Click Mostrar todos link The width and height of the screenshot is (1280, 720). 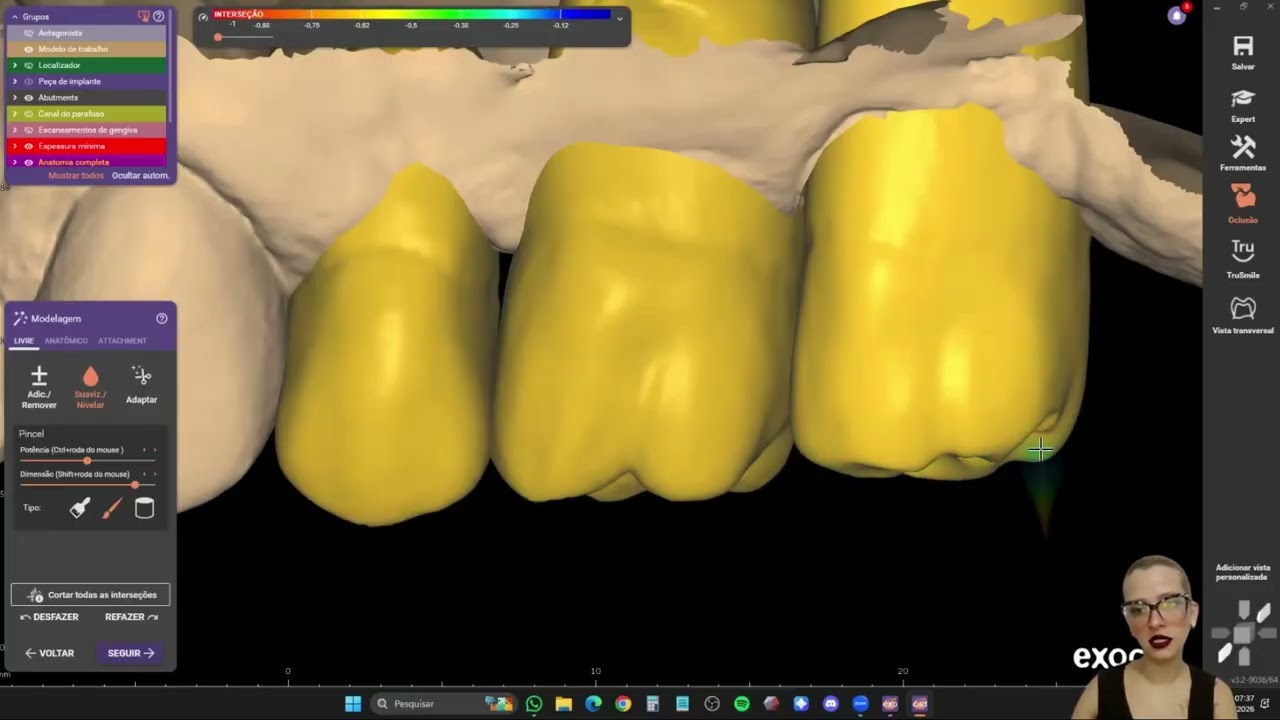pos(76,175)
